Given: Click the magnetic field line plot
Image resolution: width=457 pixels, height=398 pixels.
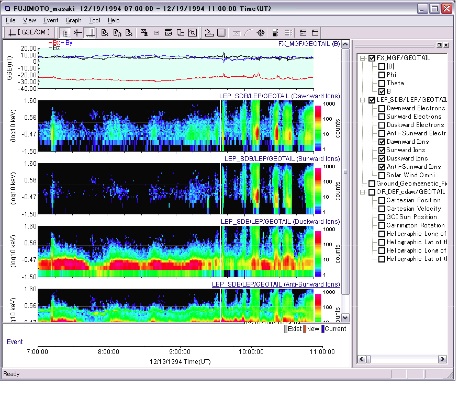Looking at the screenshot, I should coord(176,68).
